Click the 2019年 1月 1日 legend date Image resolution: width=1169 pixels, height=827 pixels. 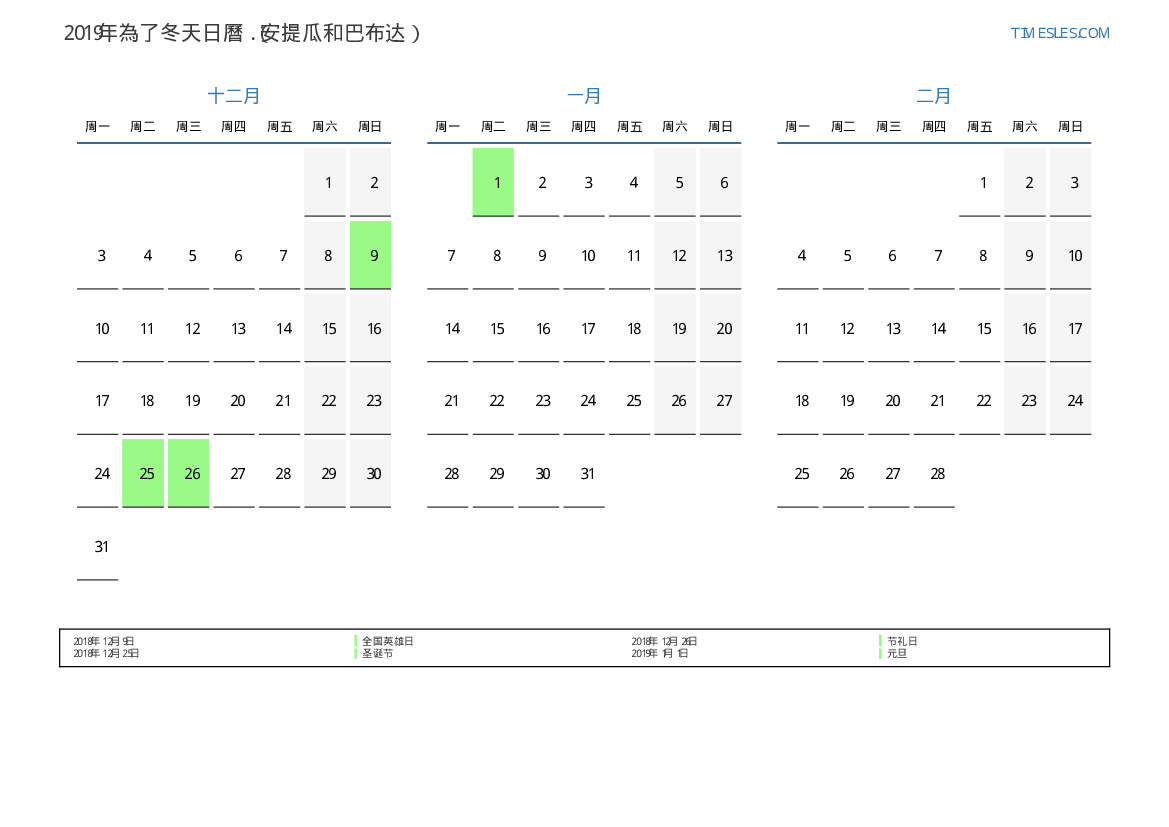[660, 654]
